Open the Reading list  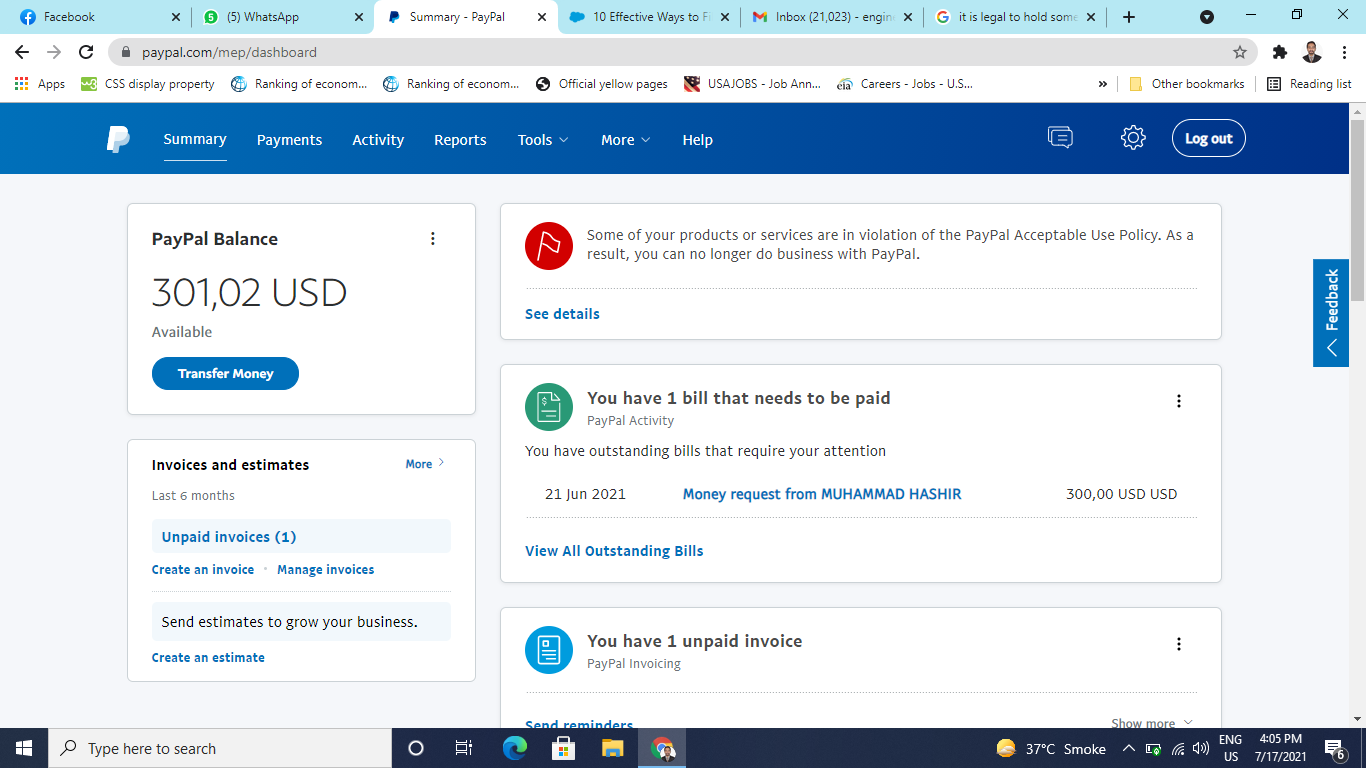[x=1309, y=84]
